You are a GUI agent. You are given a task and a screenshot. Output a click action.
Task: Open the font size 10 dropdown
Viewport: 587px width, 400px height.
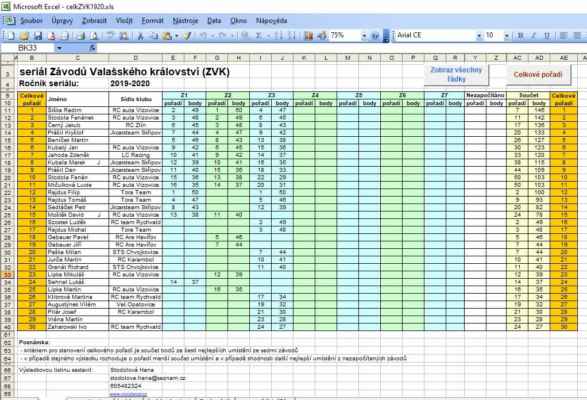(507, 36)
